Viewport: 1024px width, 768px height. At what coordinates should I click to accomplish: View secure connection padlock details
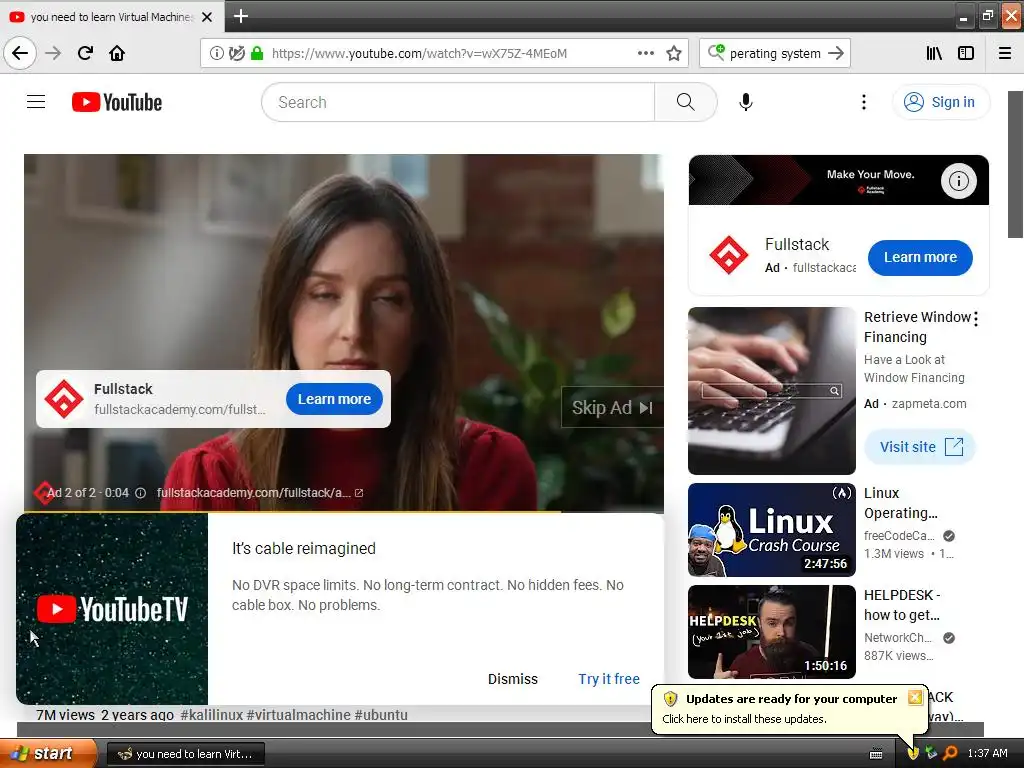(257, 54)
